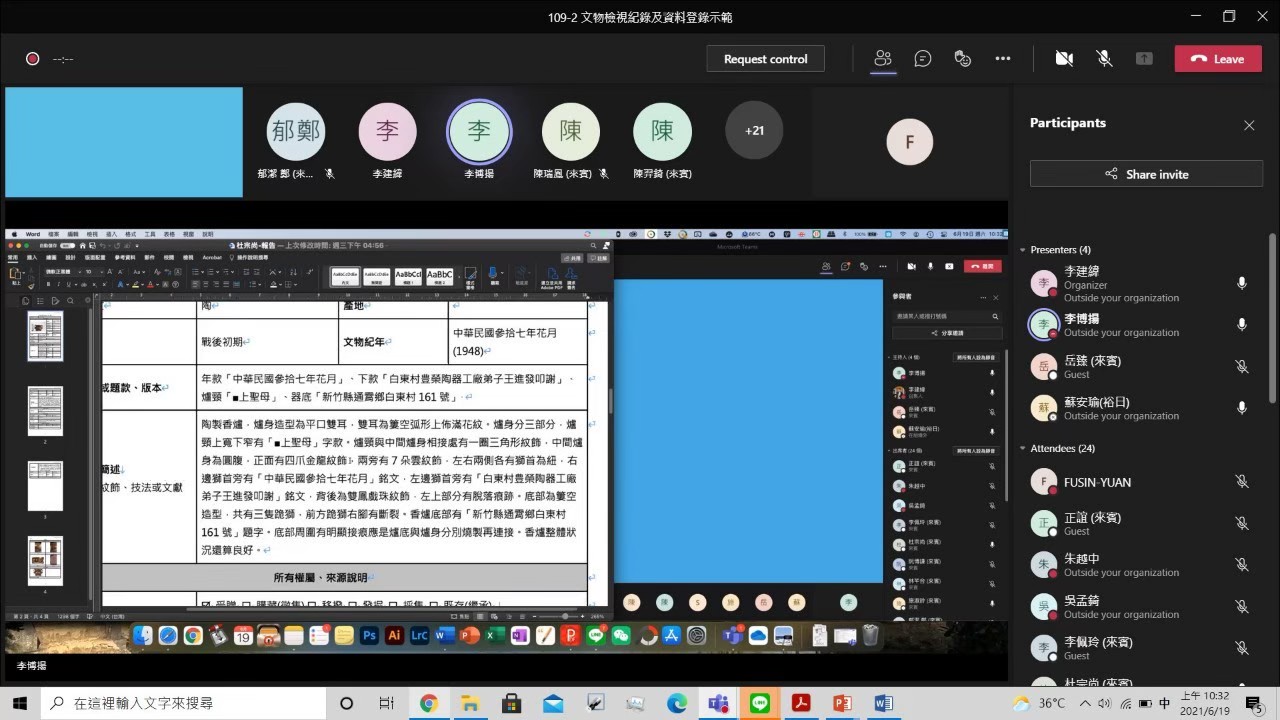Click the show participants icon
Image resolution: width=1280 pixels, height=720 pixels.
click(x=882, y=59)
